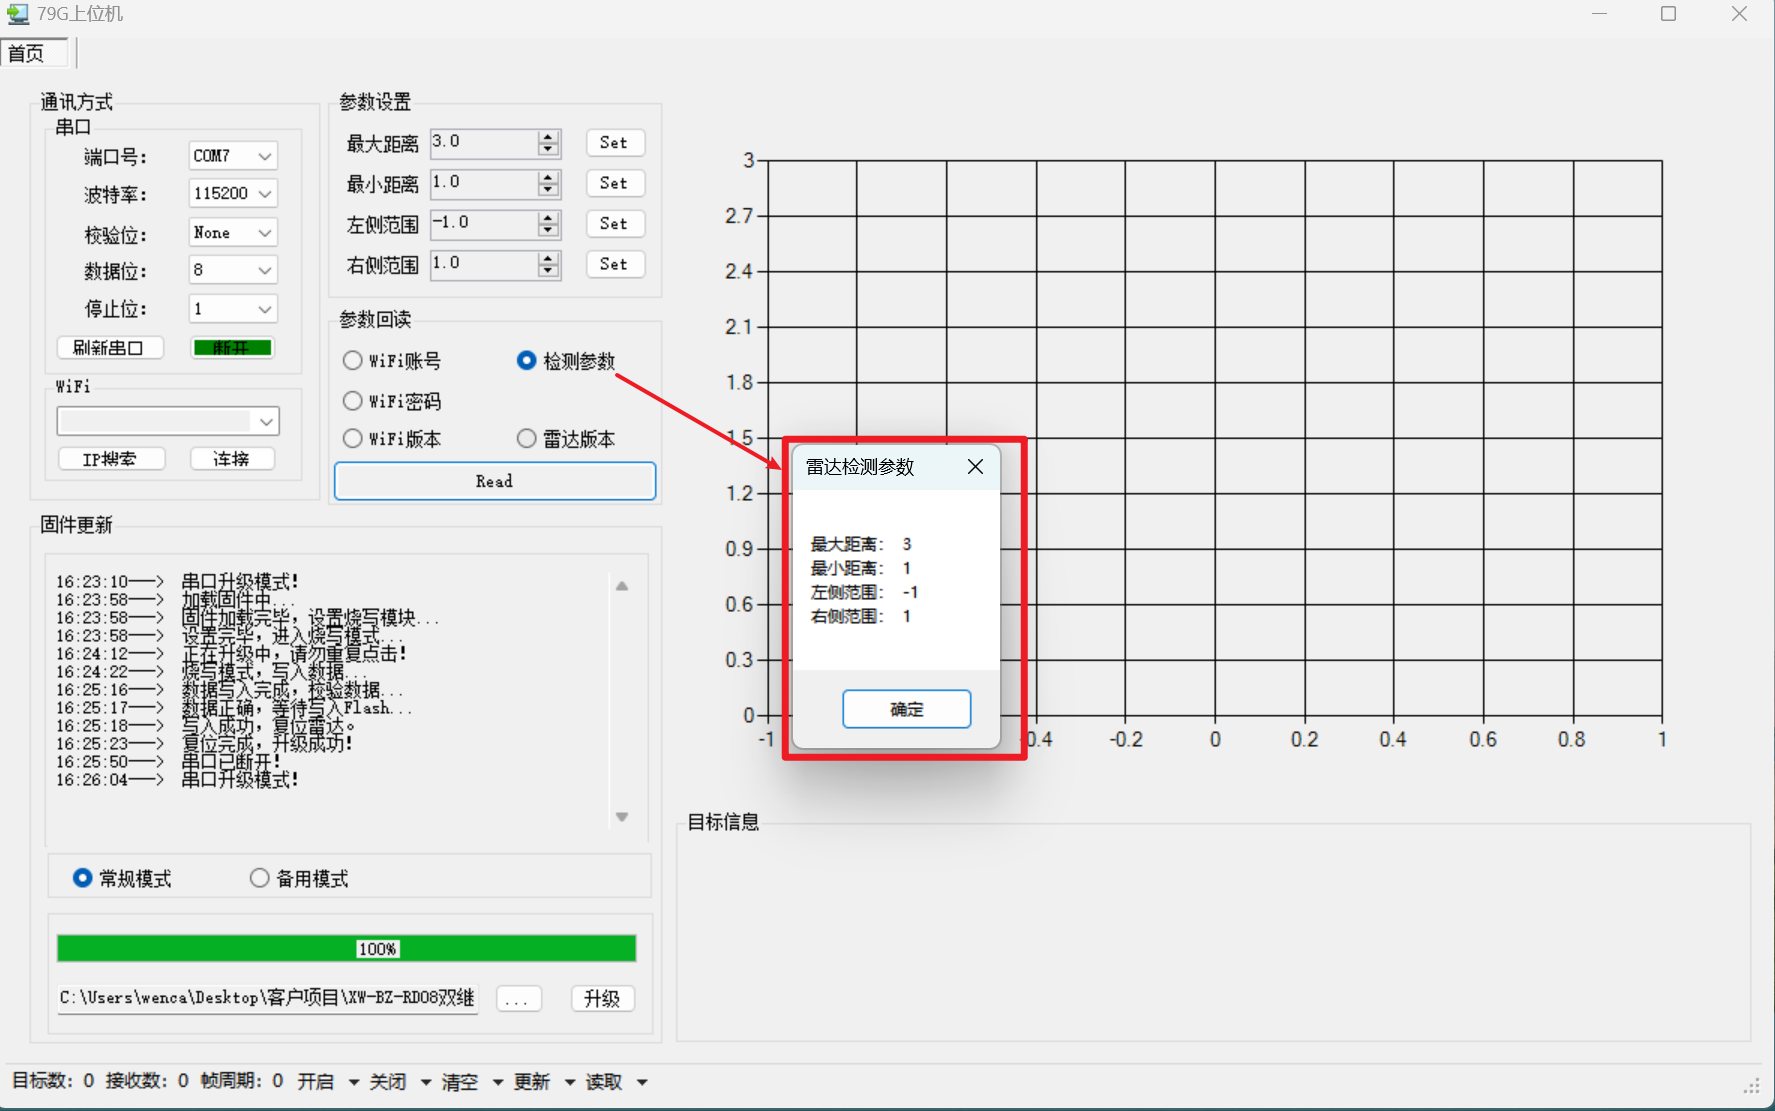Increase 左侧范围 with the up arrow
This screenshot has height=1111, width=1775.
tap(548, 218)
